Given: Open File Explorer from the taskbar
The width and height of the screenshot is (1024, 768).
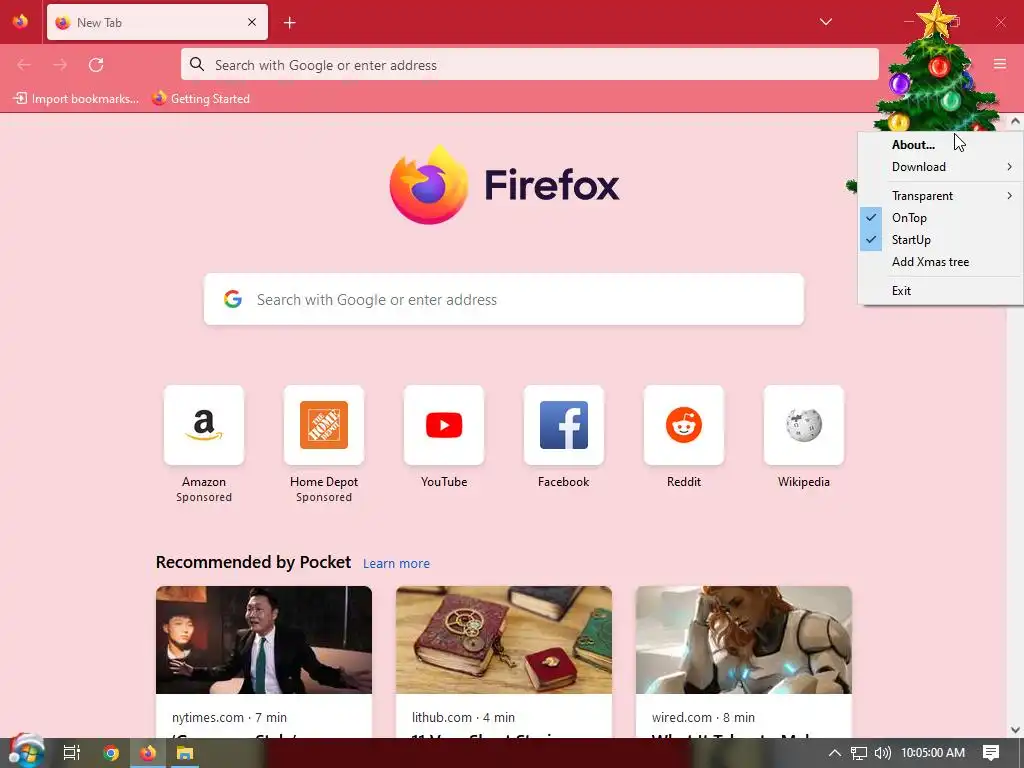Looking at the screenshot, I should click(185, 753).
